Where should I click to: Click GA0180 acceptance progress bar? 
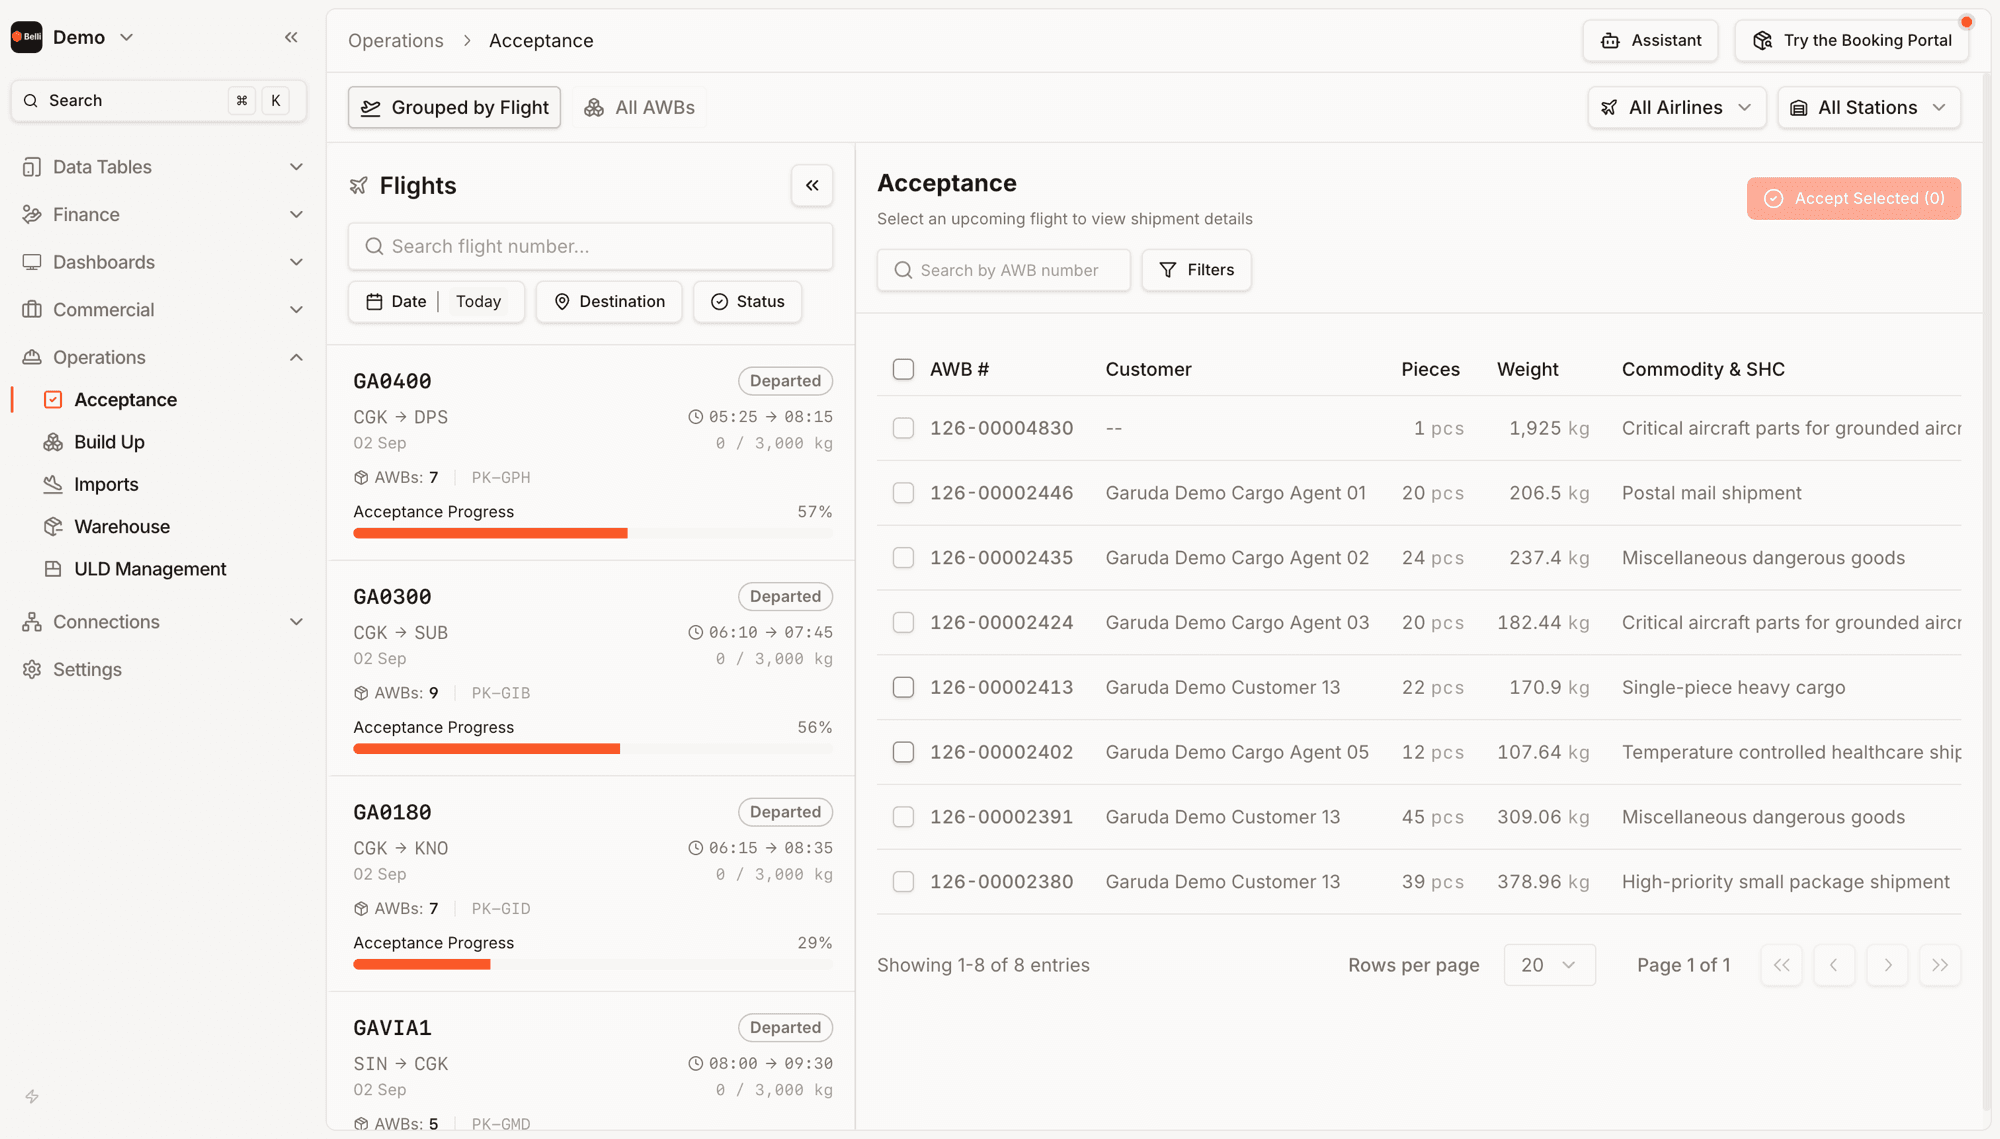(593, 965)
